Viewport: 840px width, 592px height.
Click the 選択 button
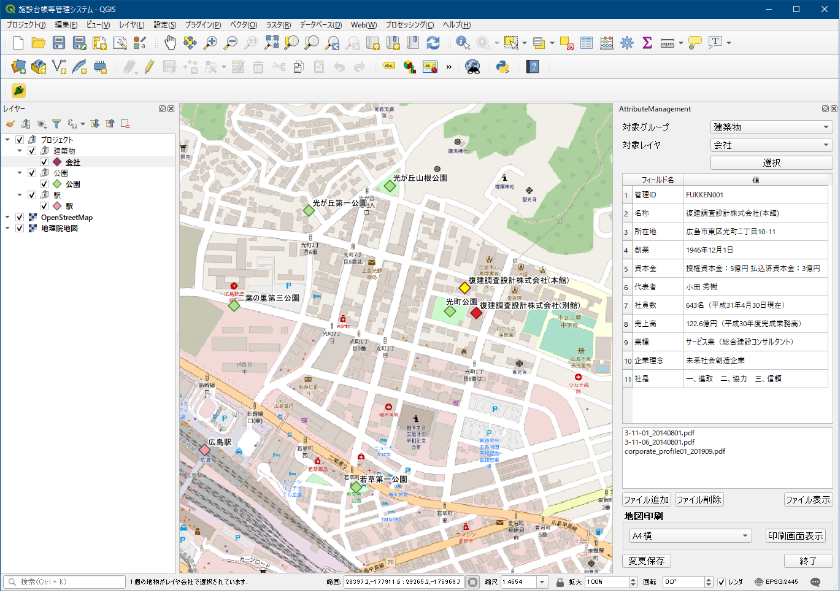771,163
